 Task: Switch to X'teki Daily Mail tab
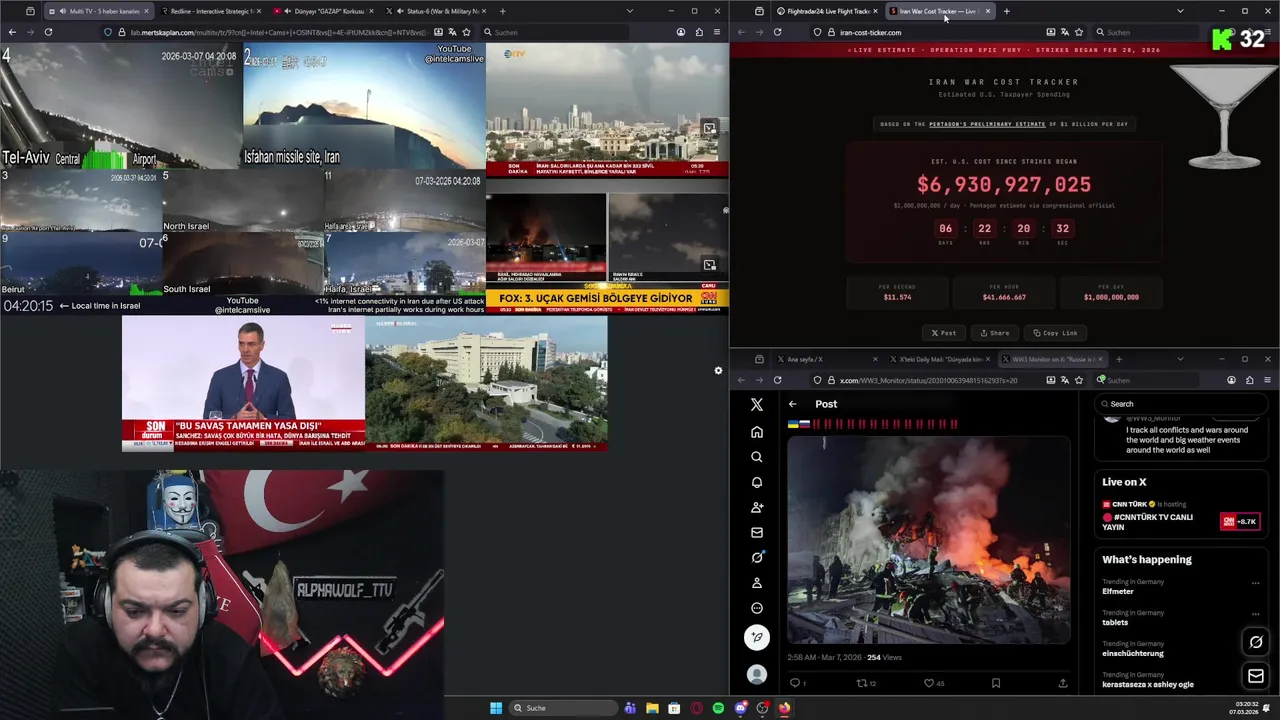[x=937, y=359]
